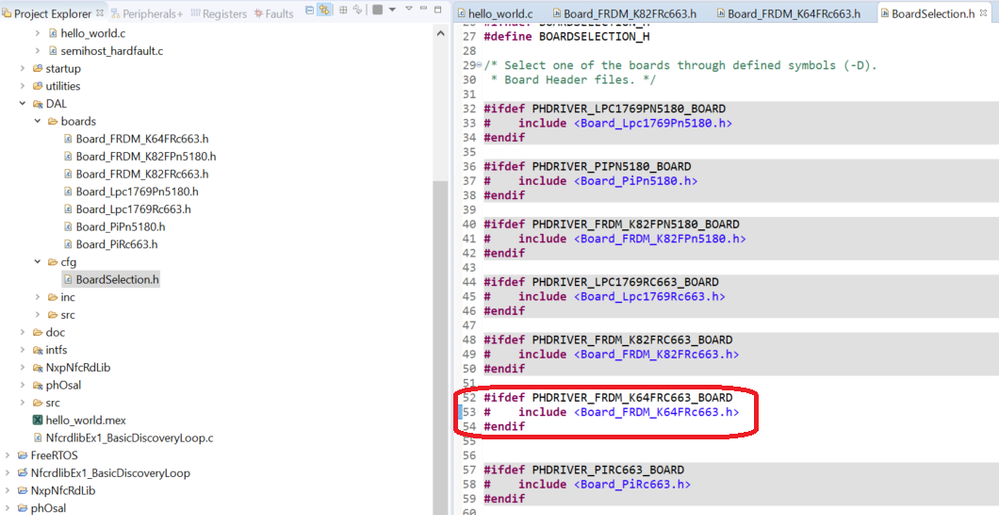Viewport: 999px width, 515px height.
Task: Click the DAL folder icon
Action: 38,103
